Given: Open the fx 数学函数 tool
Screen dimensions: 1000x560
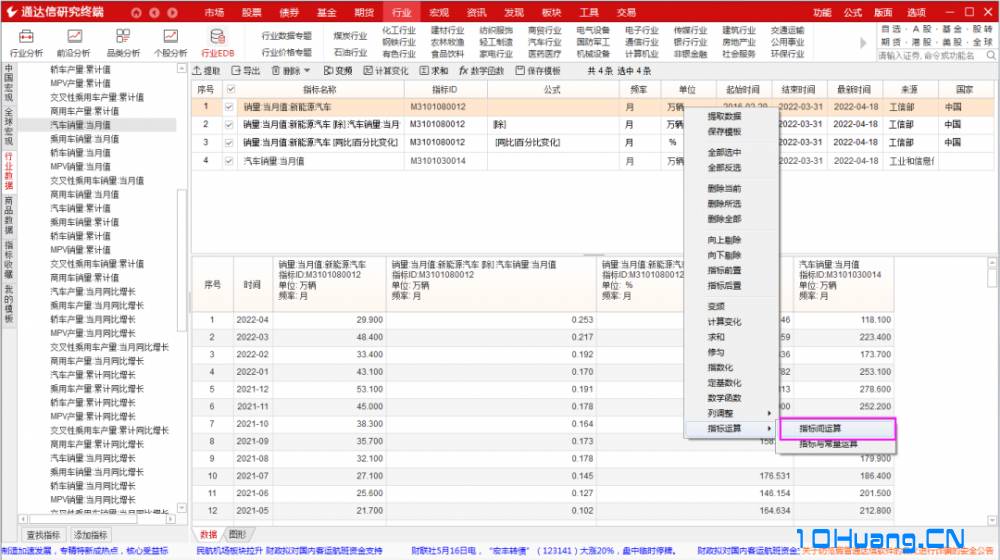Looking at the screenshot, I should click(x=482, y=71).
